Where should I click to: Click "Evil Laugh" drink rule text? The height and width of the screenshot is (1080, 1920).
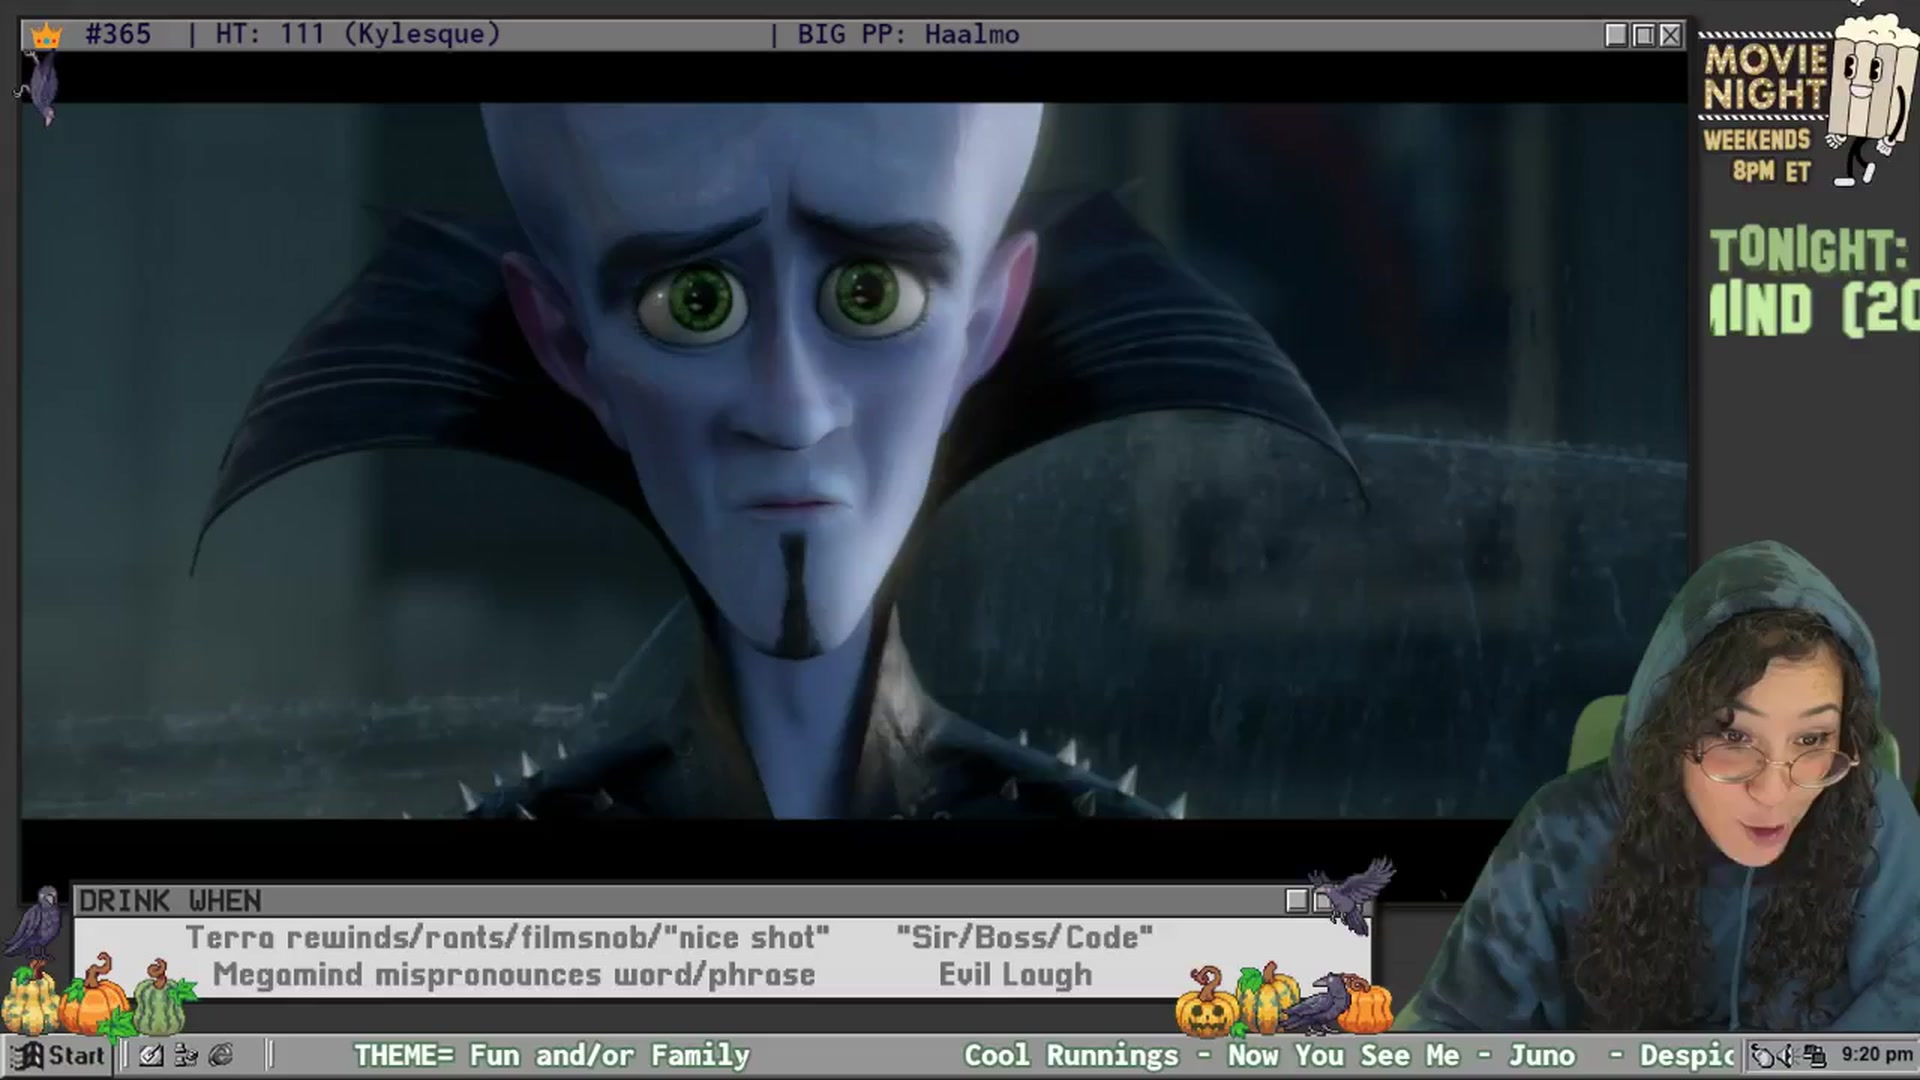click(x=1015, y=975)
